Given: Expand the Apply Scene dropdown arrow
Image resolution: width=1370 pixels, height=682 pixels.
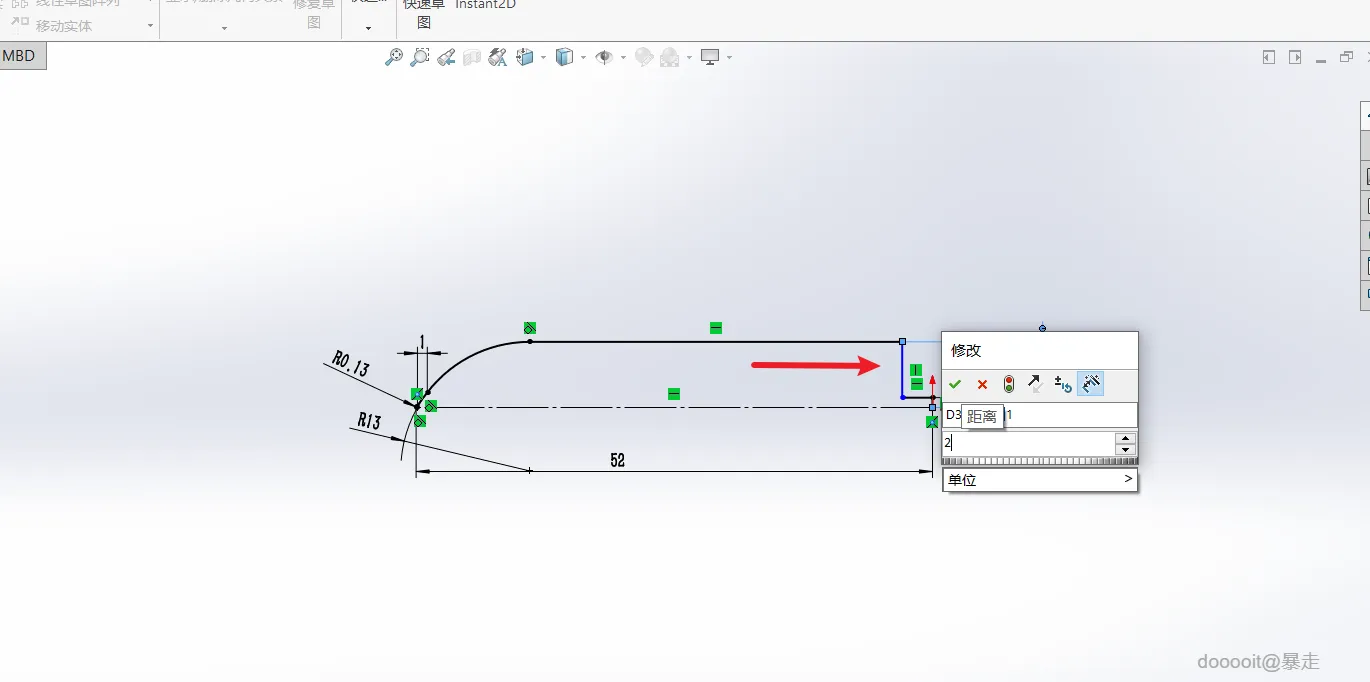Looking at the screenshot, I should 689,58.
